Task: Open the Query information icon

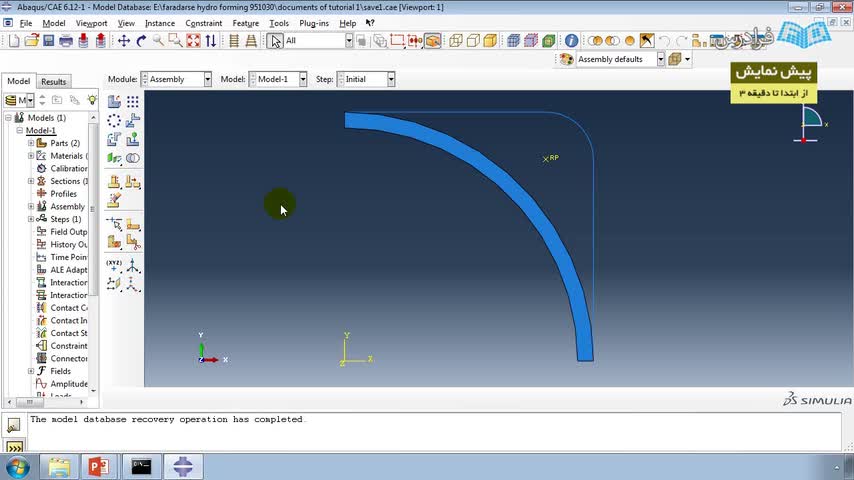Action: click(x=571, y=41)
